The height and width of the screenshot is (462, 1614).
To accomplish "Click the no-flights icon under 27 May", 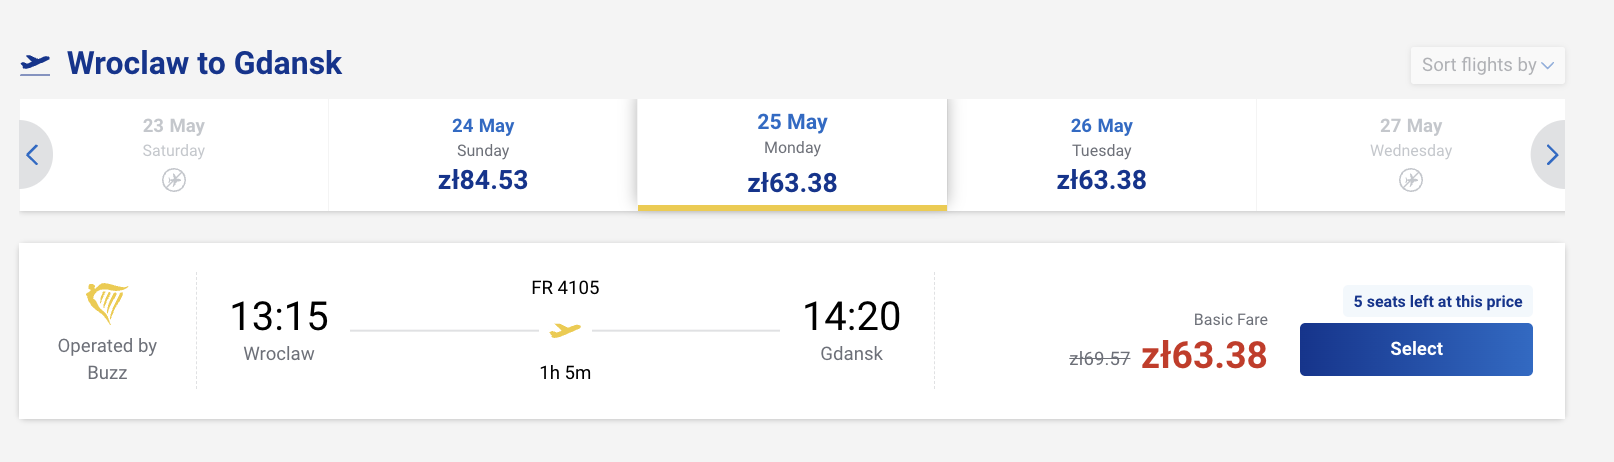I will pyautogui.click(x=1410, y=180).
